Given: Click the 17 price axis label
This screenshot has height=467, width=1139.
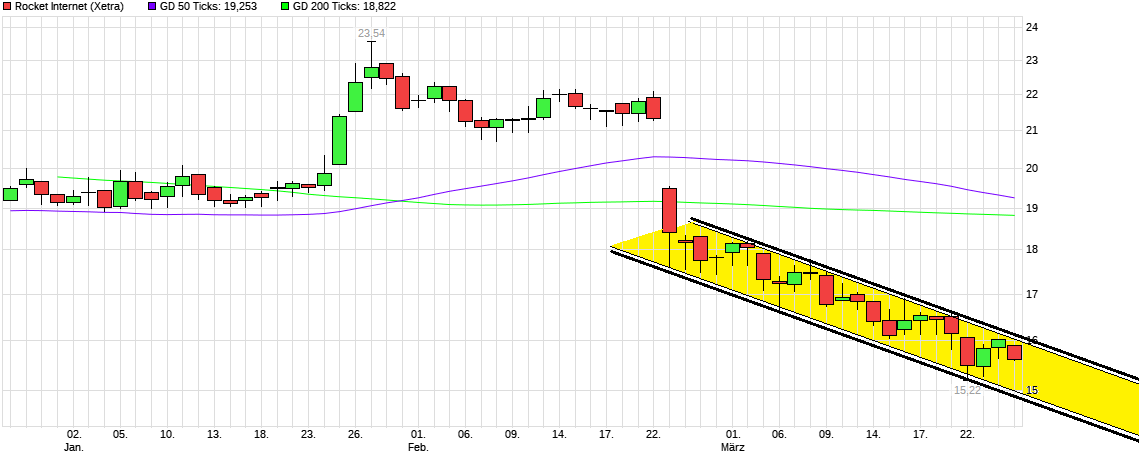Looking at the screenshot, I should click(x=1032, y=294).
